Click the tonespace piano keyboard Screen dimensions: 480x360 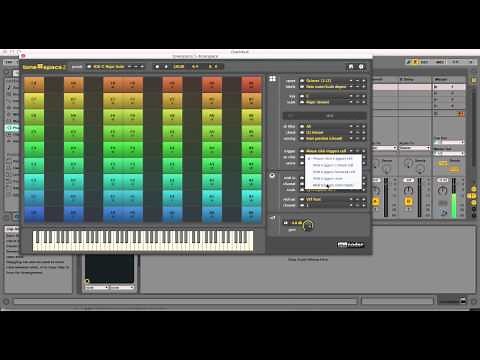[x=143, y=240]
